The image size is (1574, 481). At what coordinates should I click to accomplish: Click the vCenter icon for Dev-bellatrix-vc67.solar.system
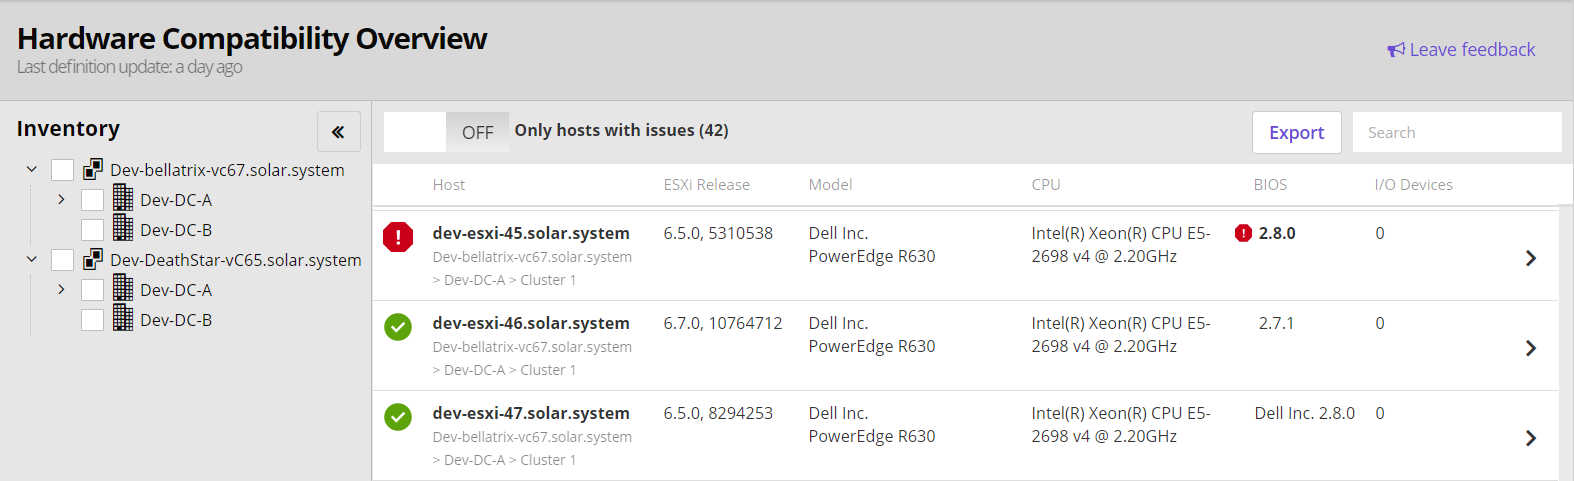(x=93, y=169)
